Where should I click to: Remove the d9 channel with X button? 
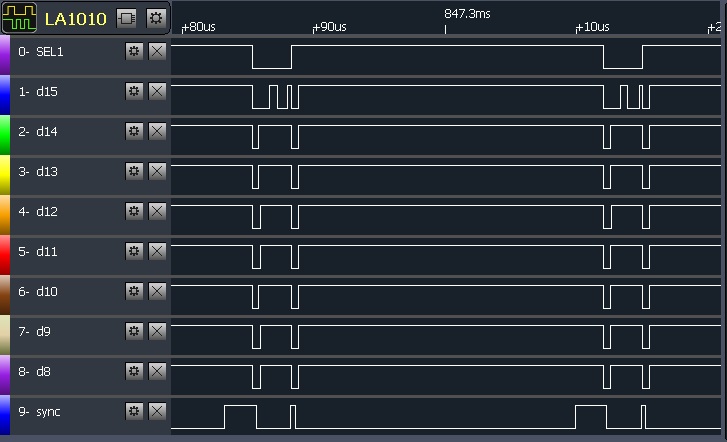click(x=157, y=331)
